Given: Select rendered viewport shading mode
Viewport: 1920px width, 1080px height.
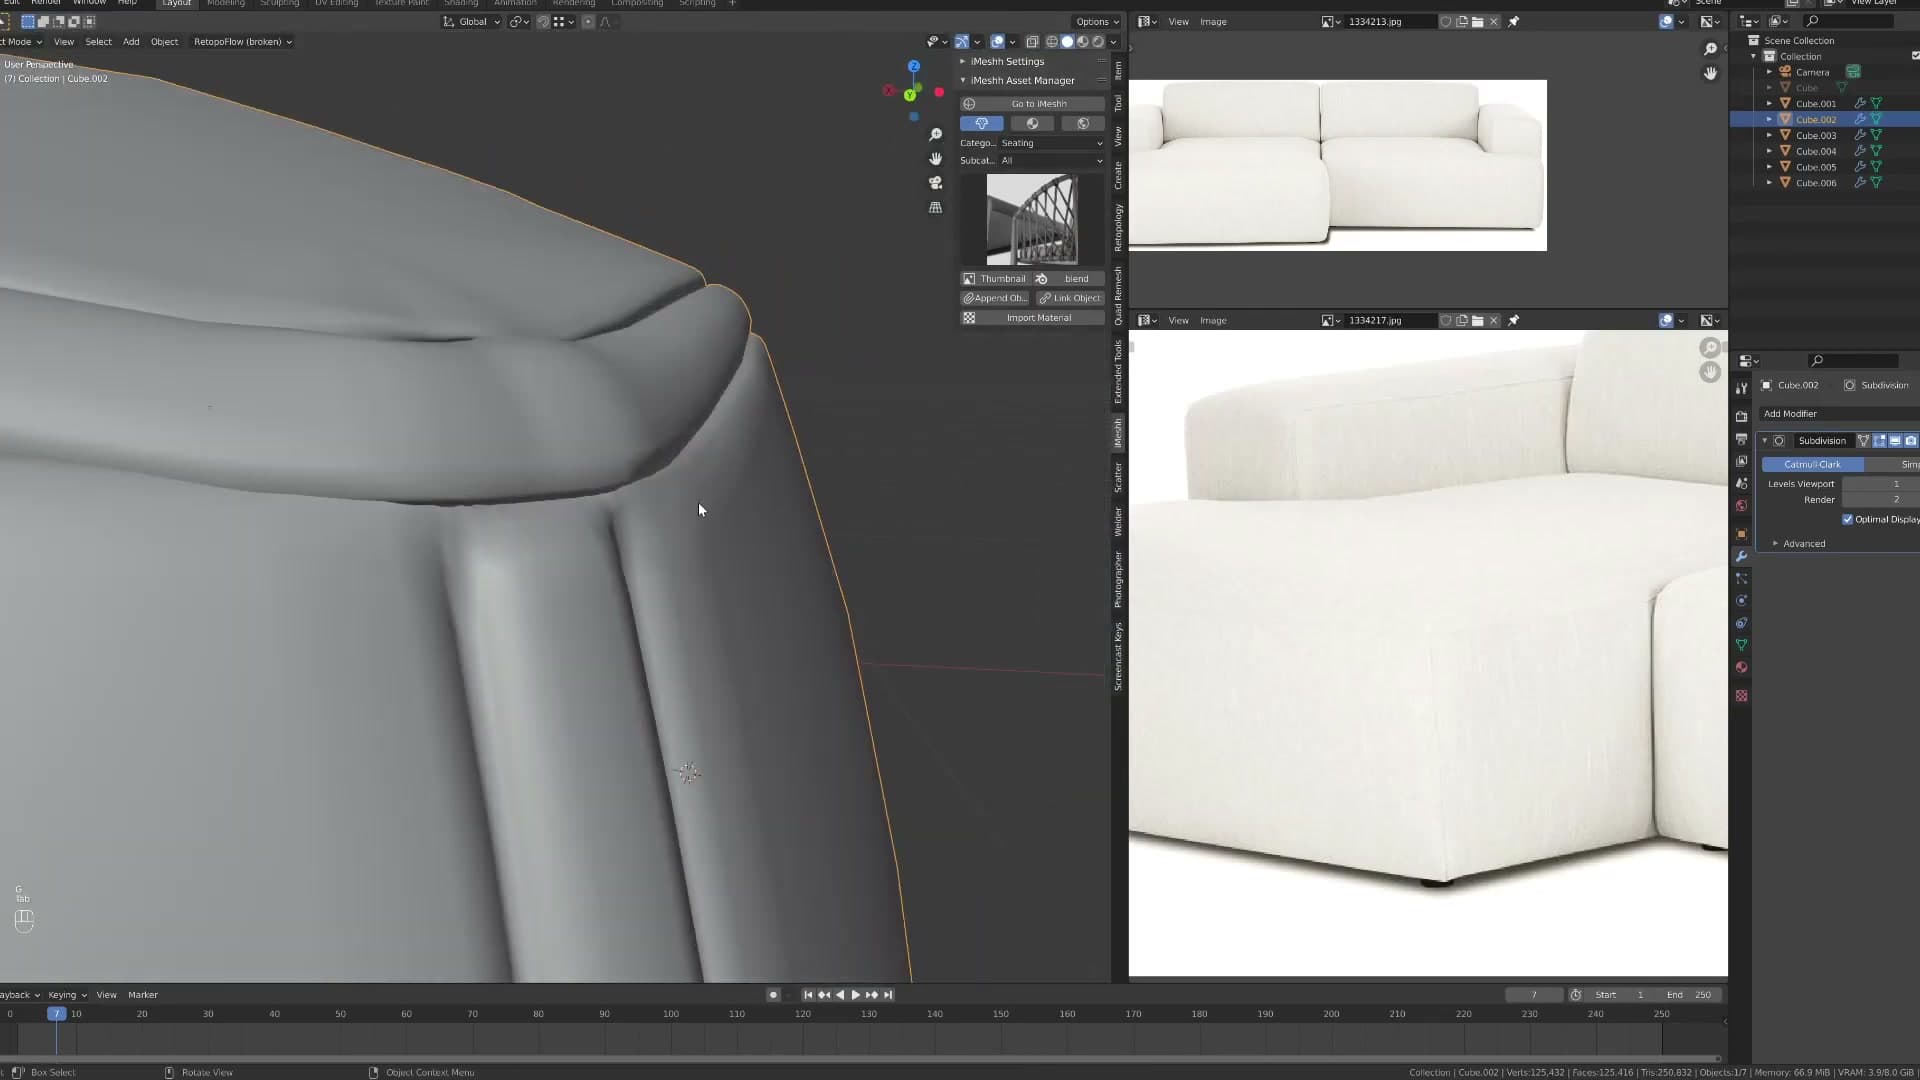Looking at the screenshot, I should click(x=1098, y=42).
